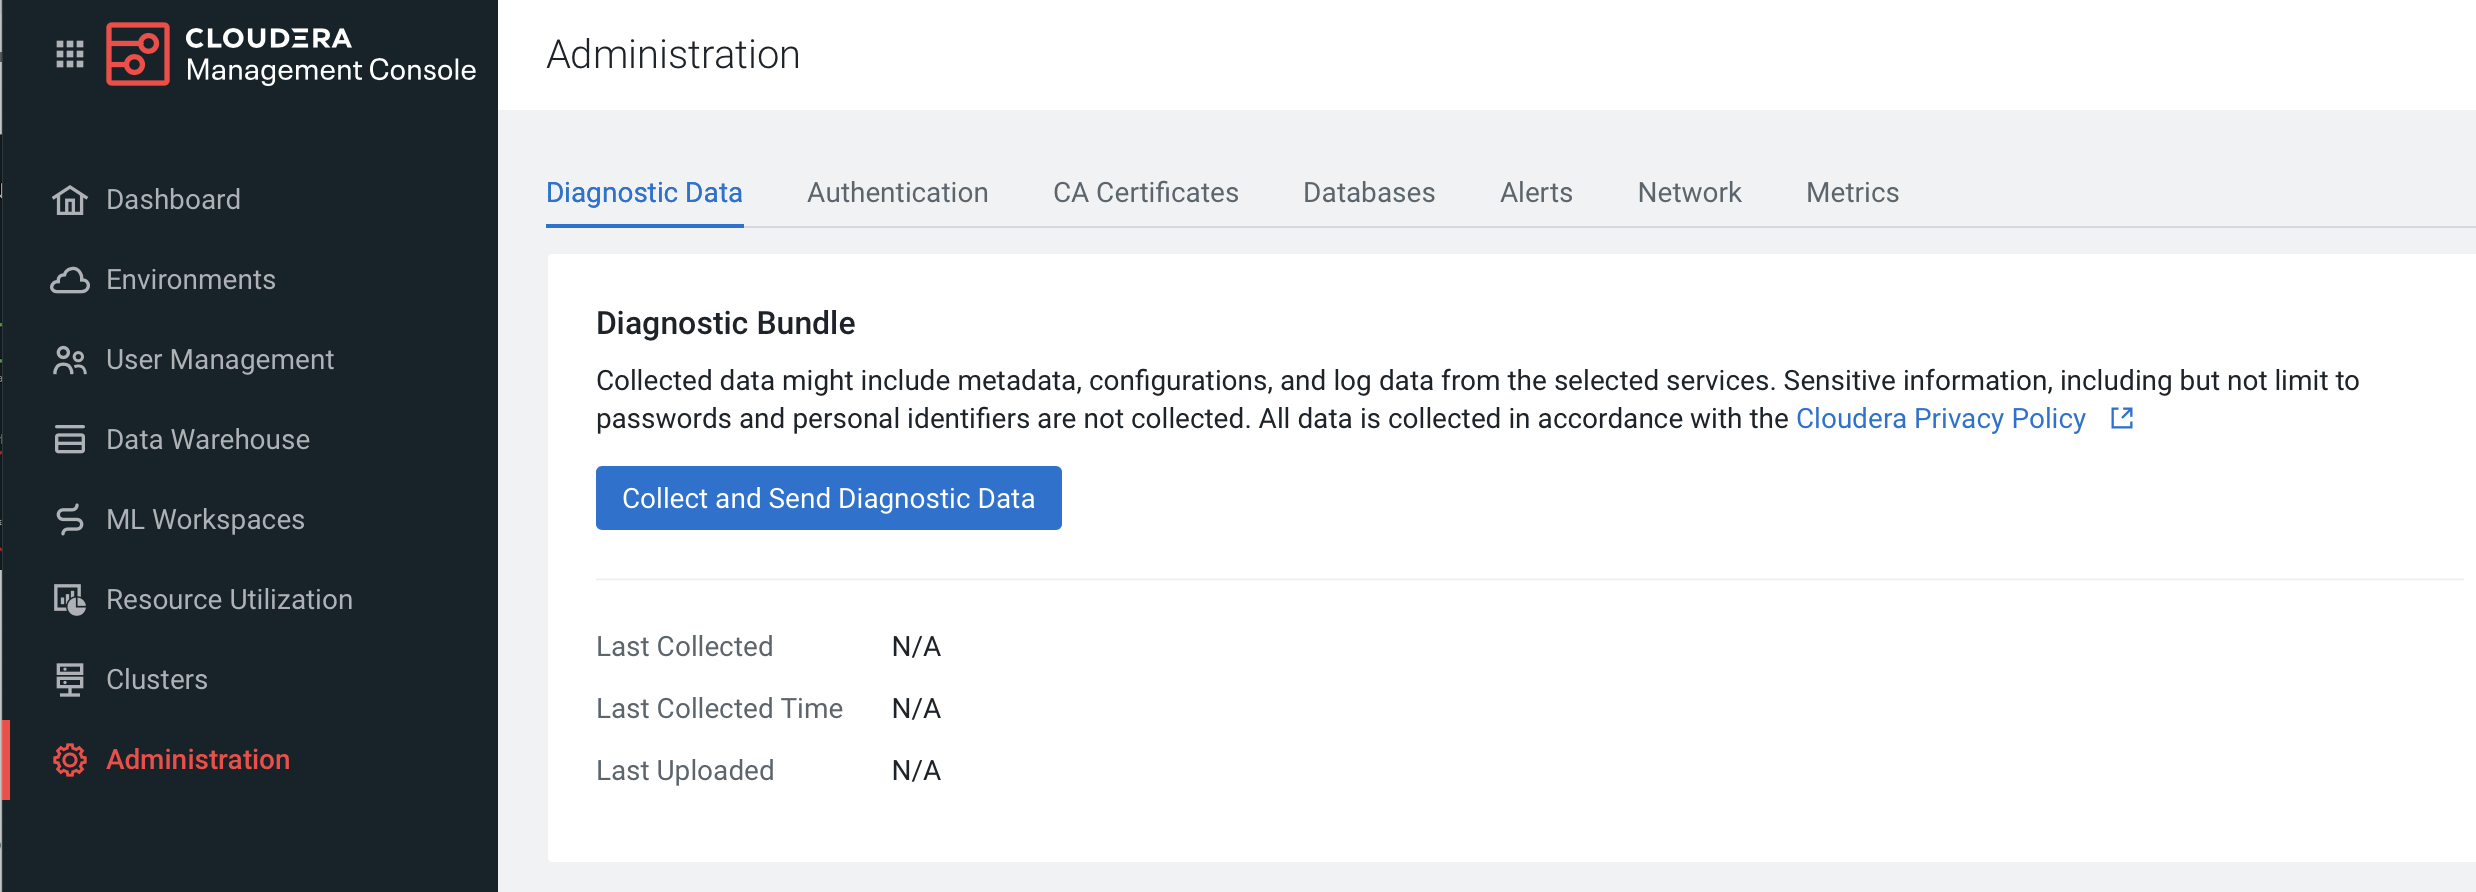Click the ML Workspaces icon
This screenshot has height=892, width=2476.
[x=69, y=520]
